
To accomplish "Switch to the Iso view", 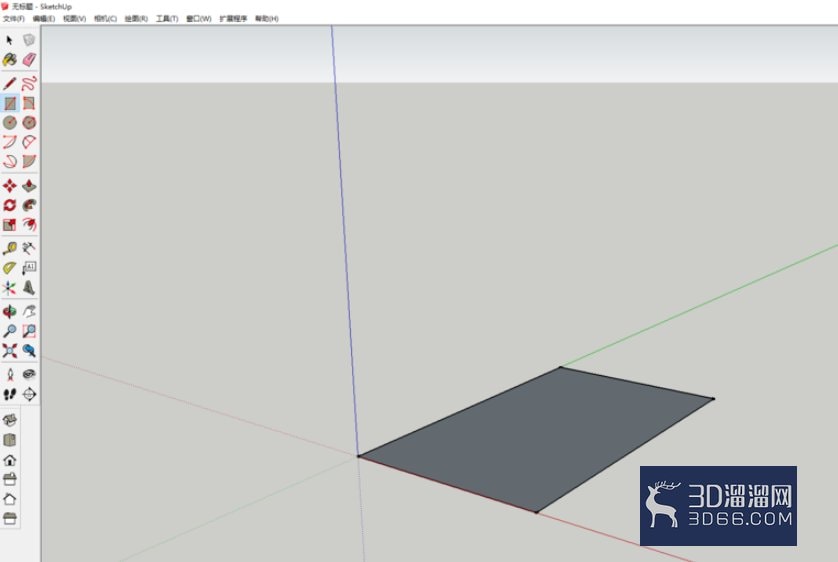I will tap(10, 420).
